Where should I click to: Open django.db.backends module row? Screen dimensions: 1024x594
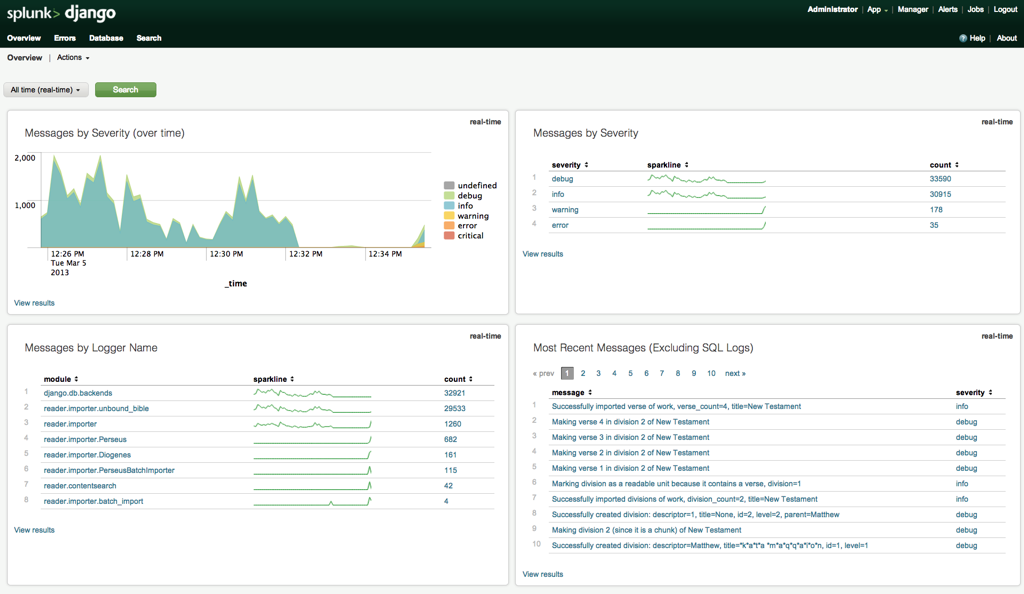(x=78, y=393)
